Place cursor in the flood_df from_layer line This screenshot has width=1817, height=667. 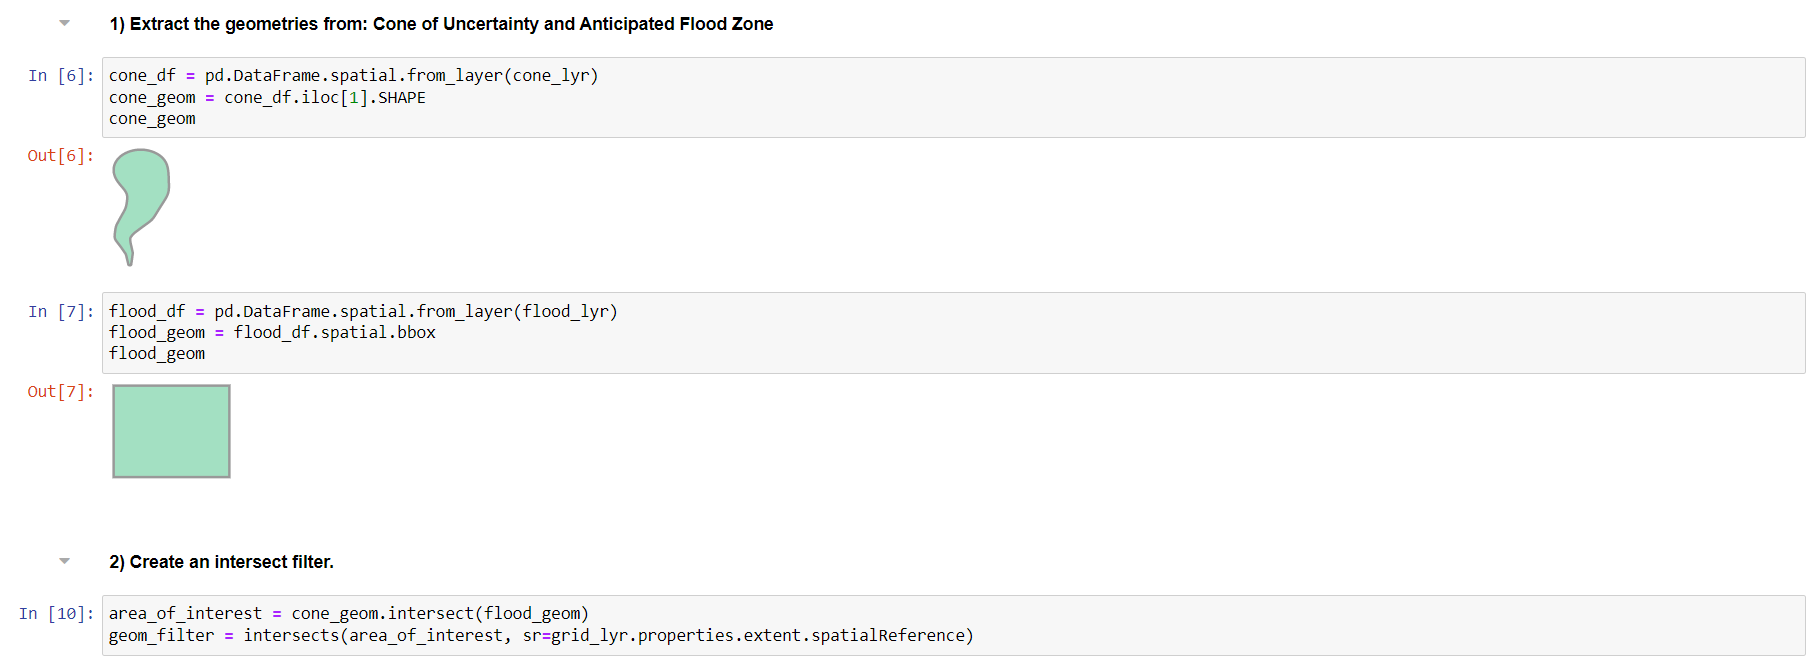[363, 312]
